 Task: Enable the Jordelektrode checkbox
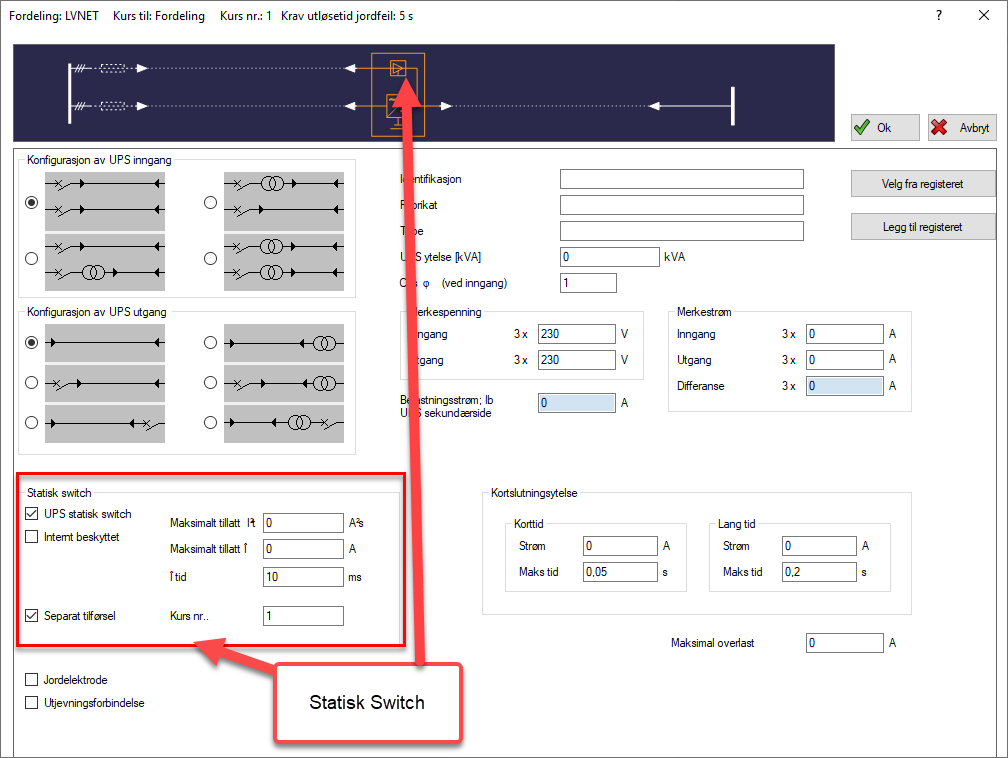click(x=32, y=680)
